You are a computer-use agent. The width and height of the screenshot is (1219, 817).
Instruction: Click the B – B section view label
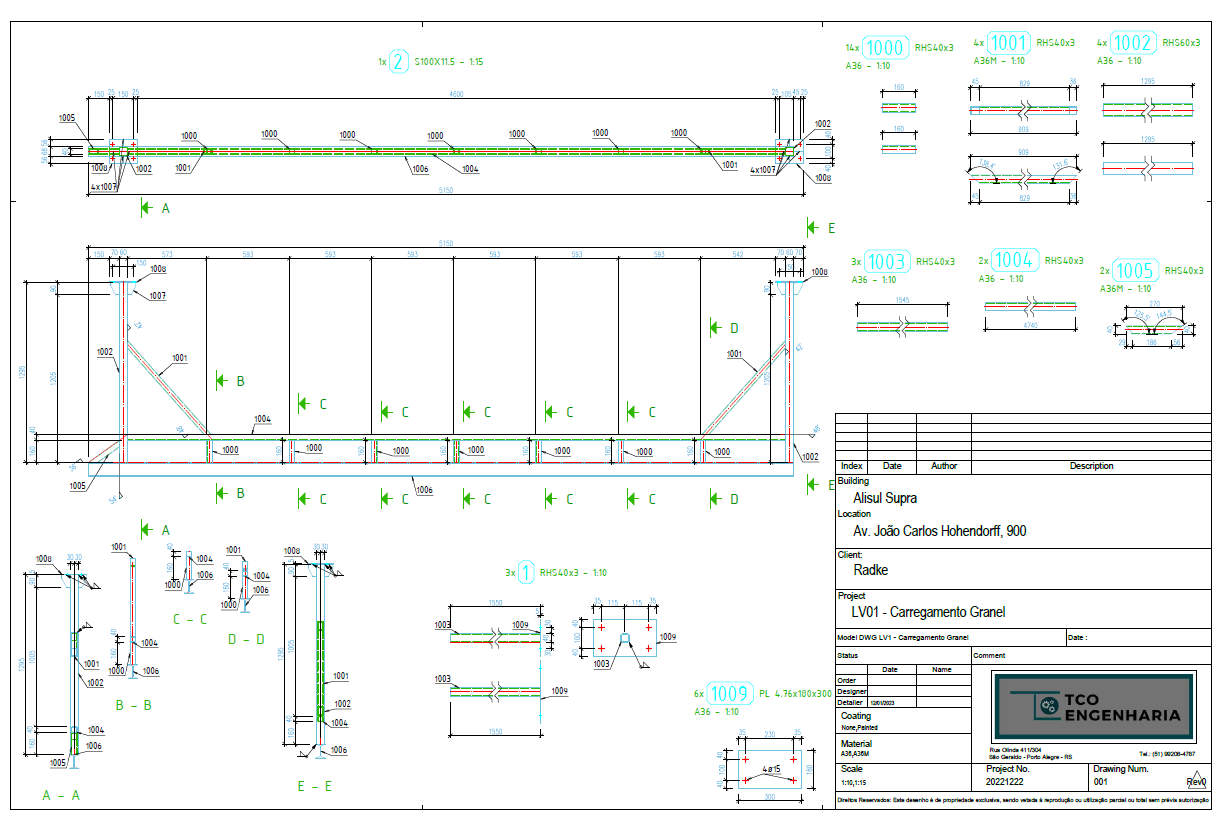(x=133, y=705)
